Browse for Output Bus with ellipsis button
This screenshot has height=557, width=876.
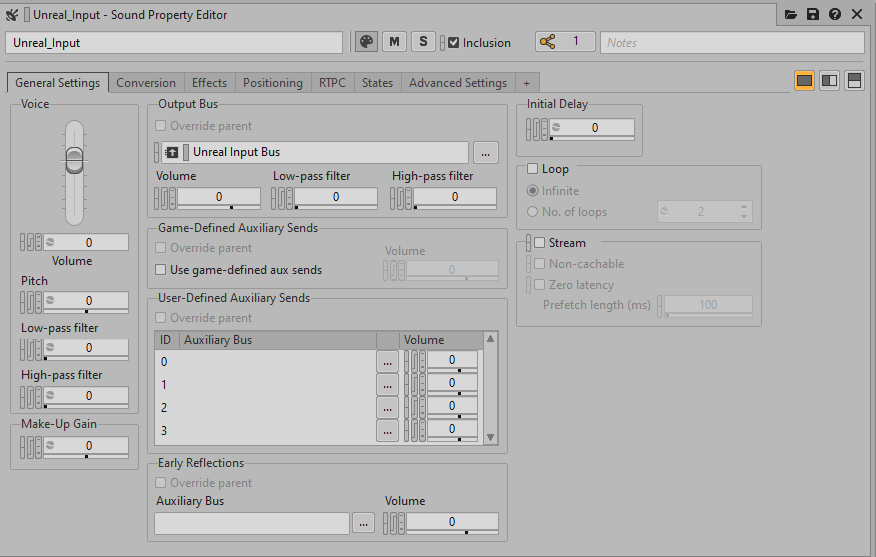pos(485,153)
